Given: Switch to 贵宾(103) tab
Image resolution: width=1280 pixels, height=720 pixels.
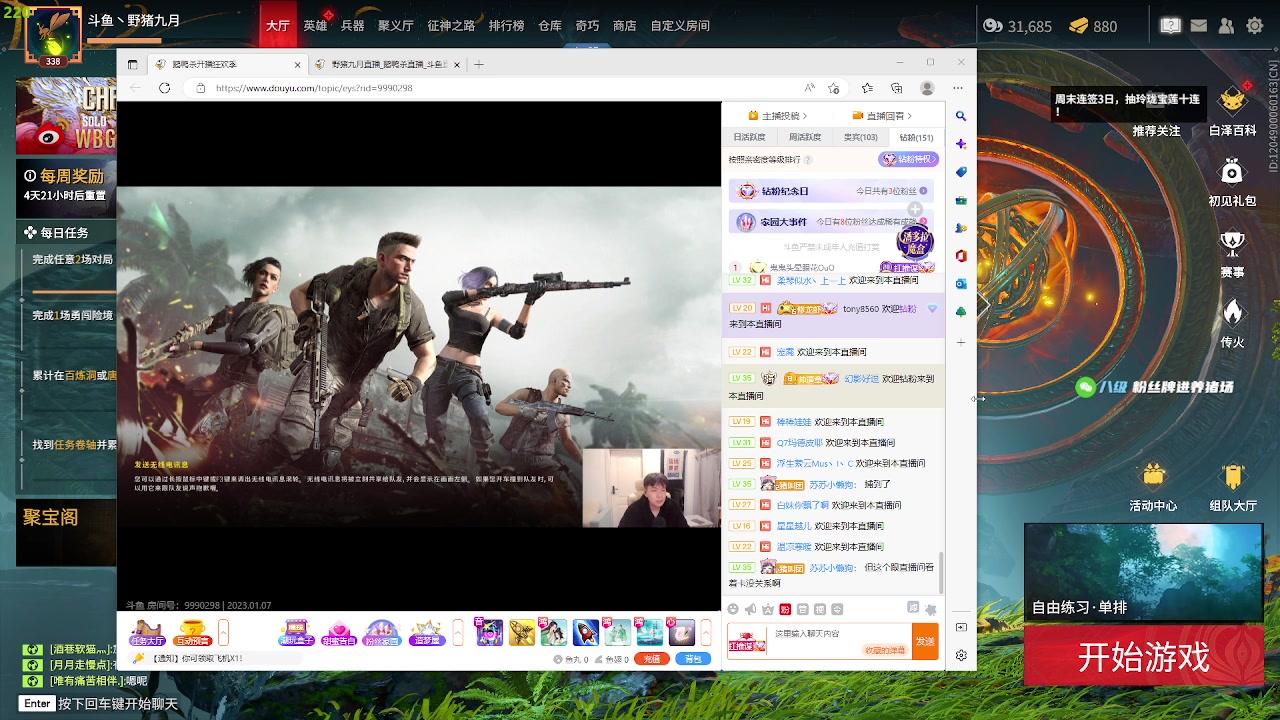Looking at the screenshot, I should (x=860, y=138).
